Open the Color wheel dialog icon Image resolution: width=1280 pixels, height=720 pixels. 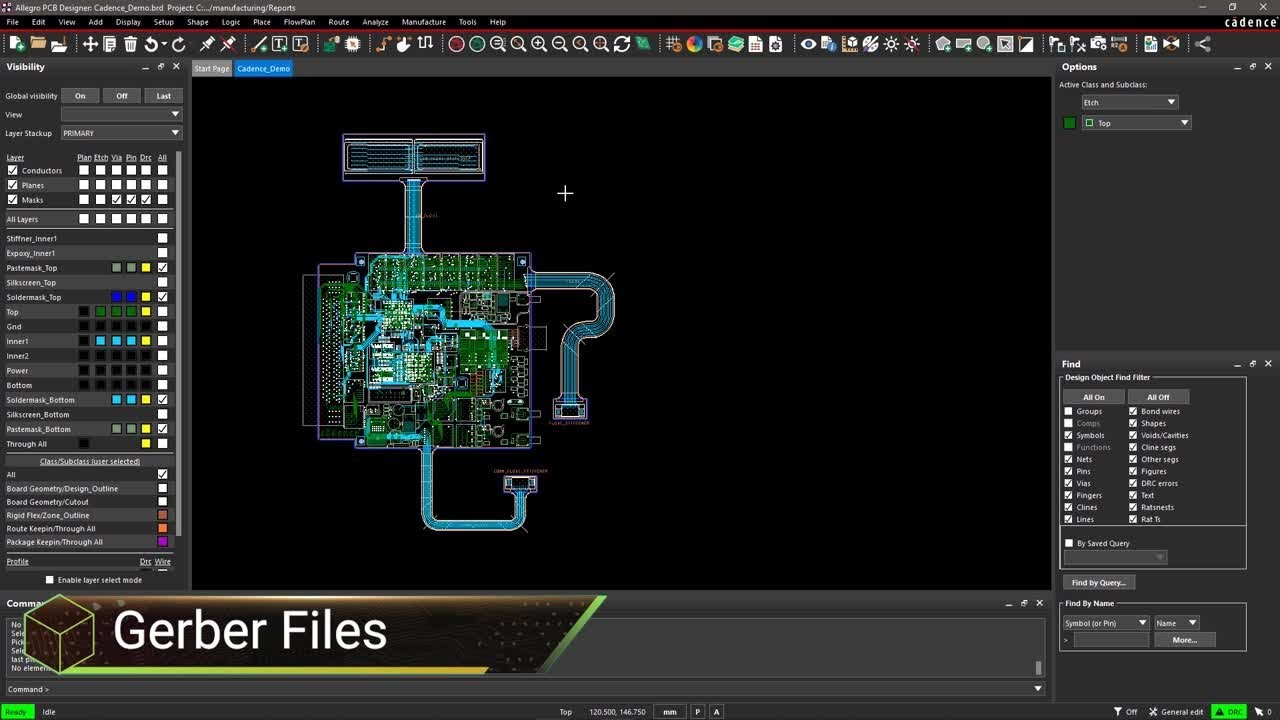point(695,44)
